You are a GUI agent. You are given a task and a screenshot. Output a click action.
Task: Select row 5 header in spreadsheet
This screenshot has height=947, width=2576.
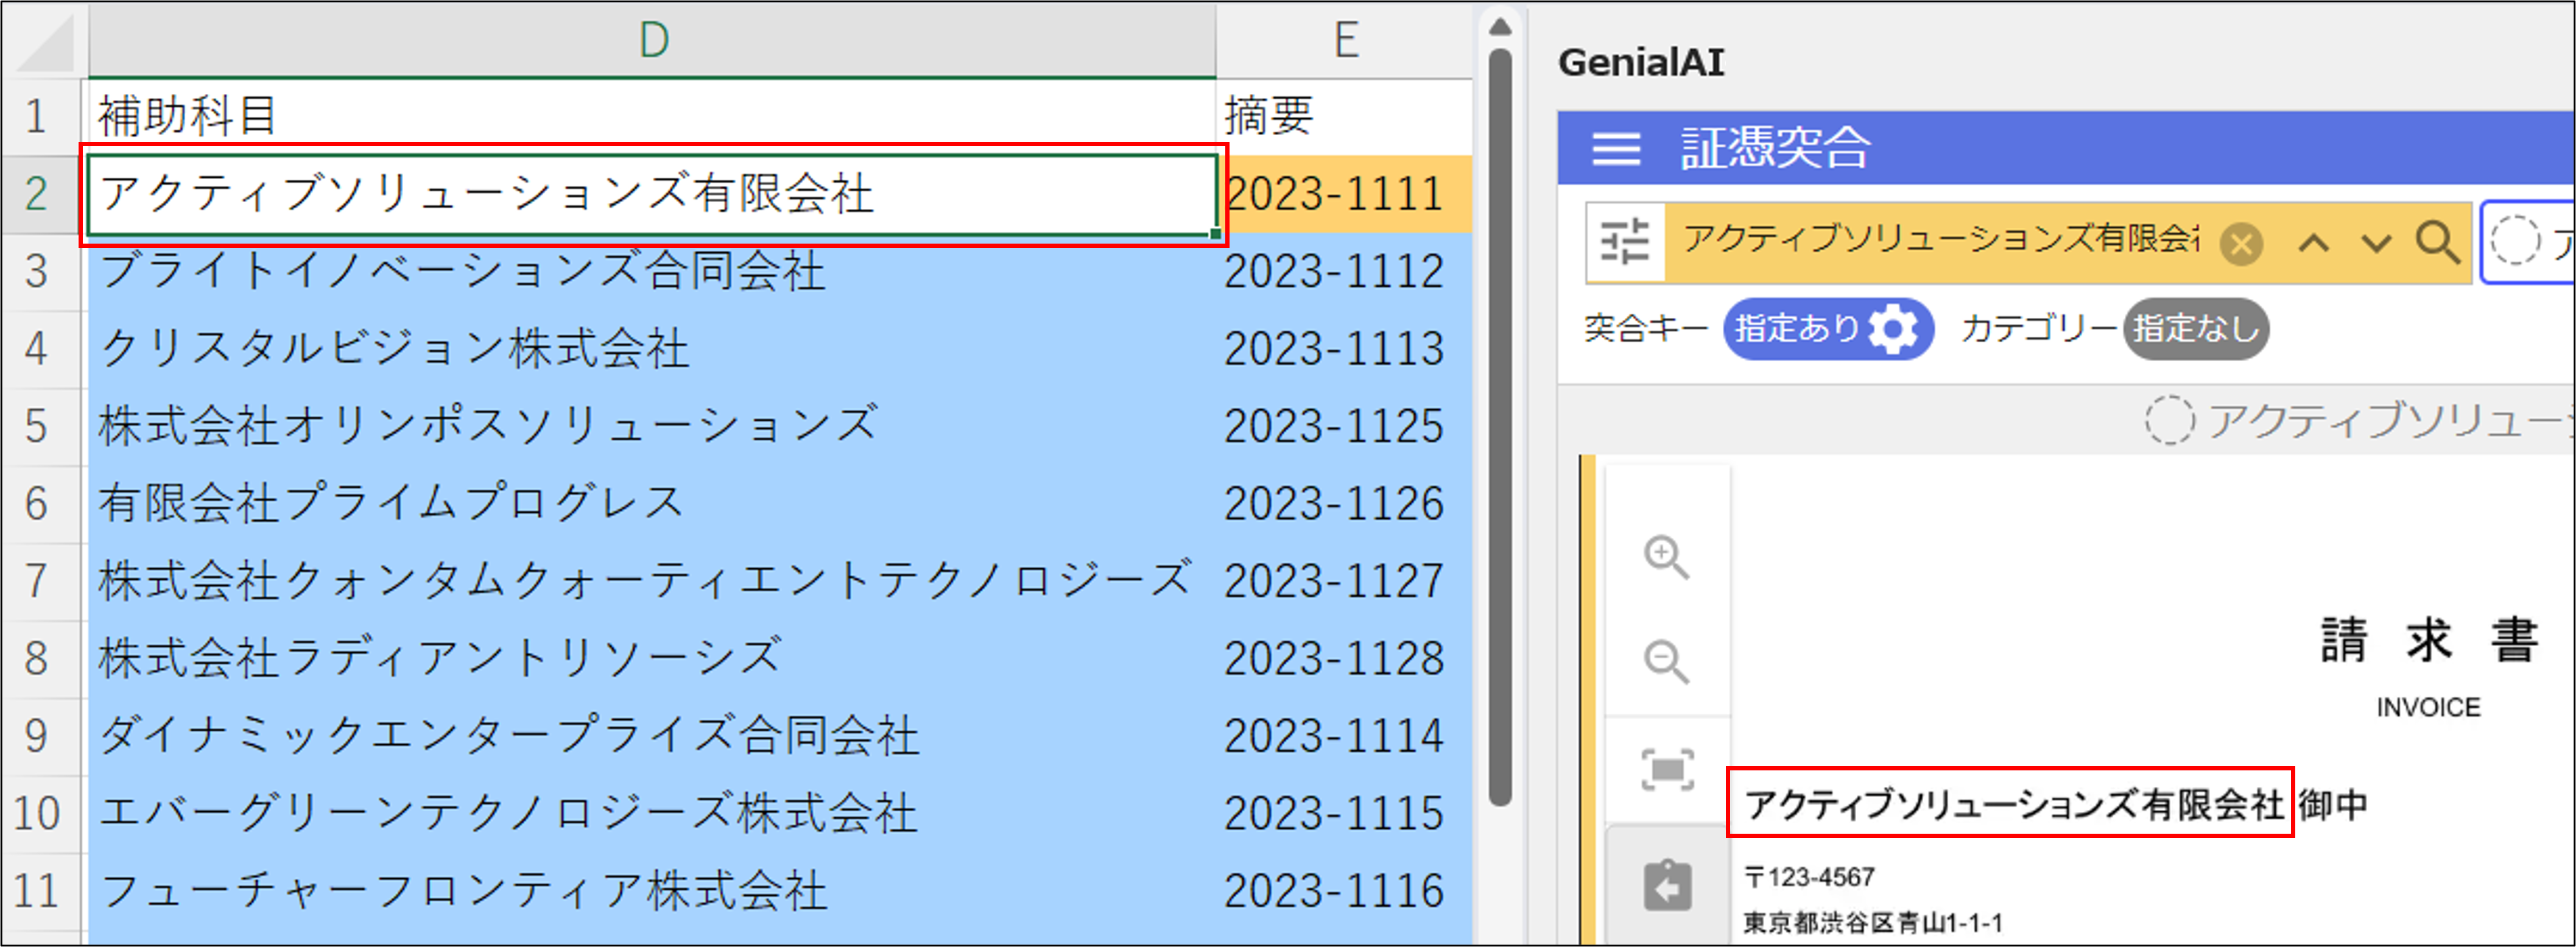[x=36, y=426]
